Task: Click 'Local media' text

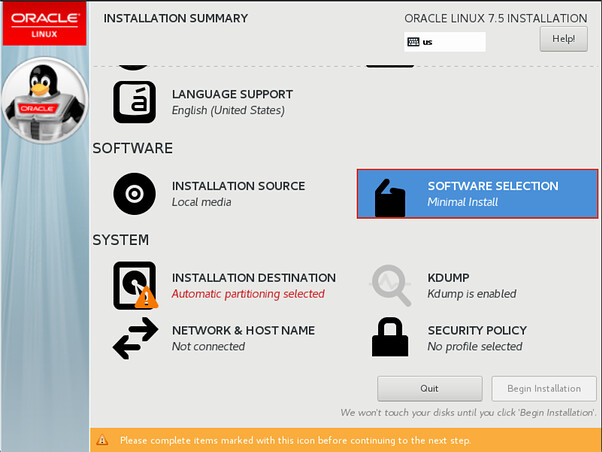Action: tap(202, 202)
